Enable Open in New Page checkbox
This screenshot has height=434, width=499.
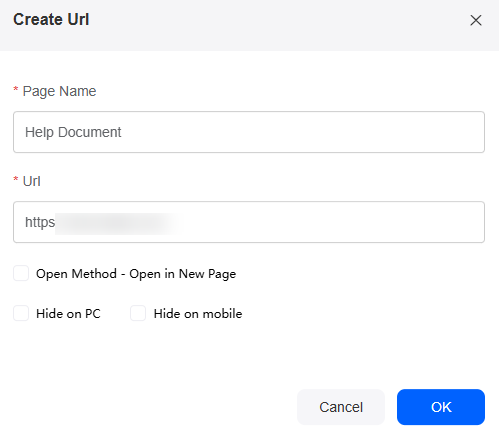tap(21, 273)
